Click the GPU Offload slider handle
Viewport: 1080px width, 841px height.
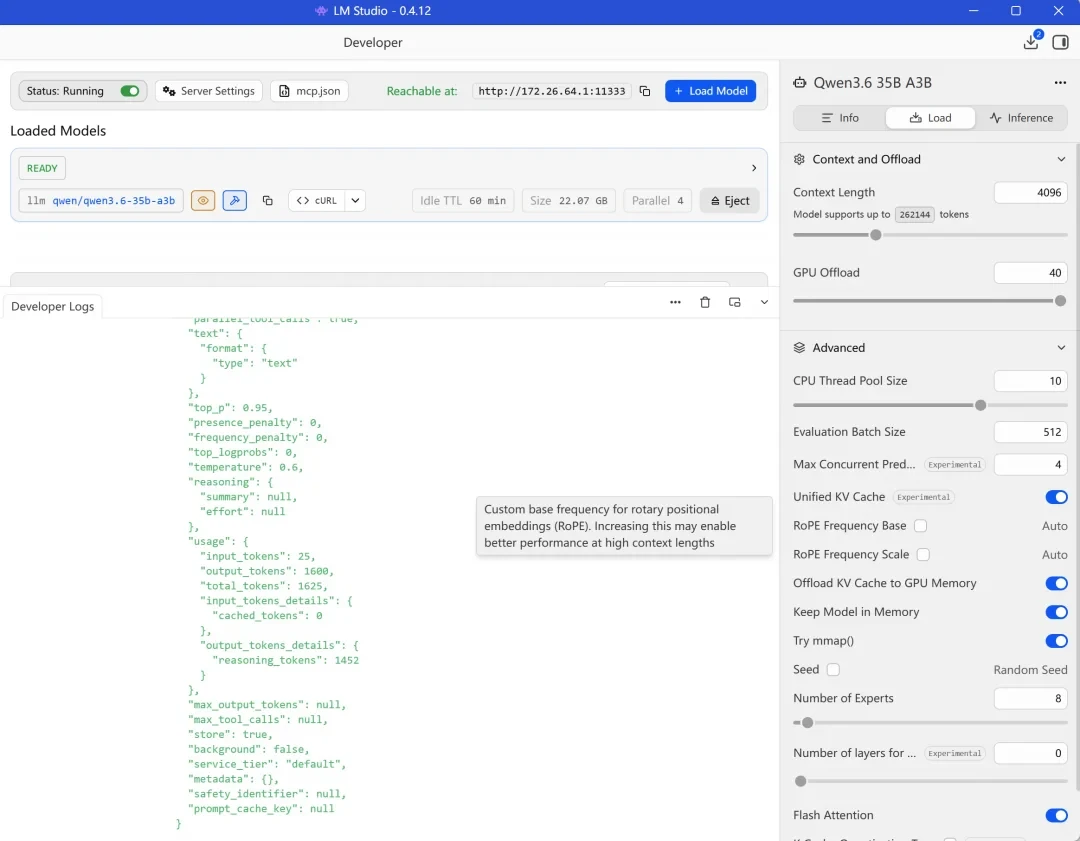(x=1060, y=301)
